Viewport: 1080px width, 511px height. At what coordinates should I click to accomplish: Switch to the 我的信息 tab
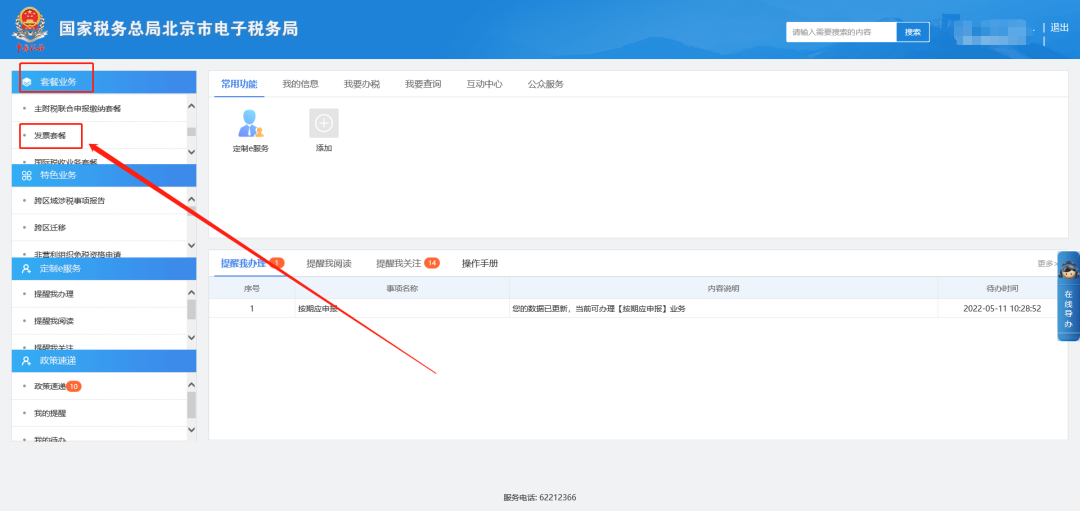300,84
